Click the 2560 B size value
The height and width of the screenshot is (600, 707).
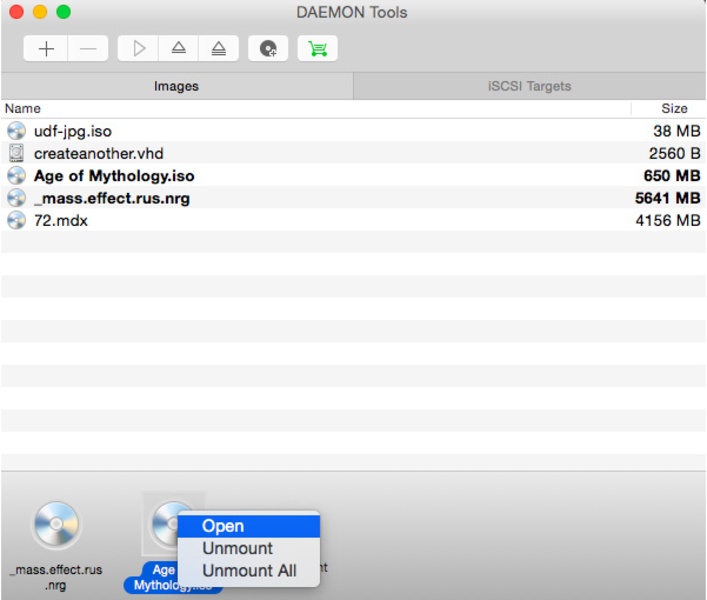click(675, 153)
